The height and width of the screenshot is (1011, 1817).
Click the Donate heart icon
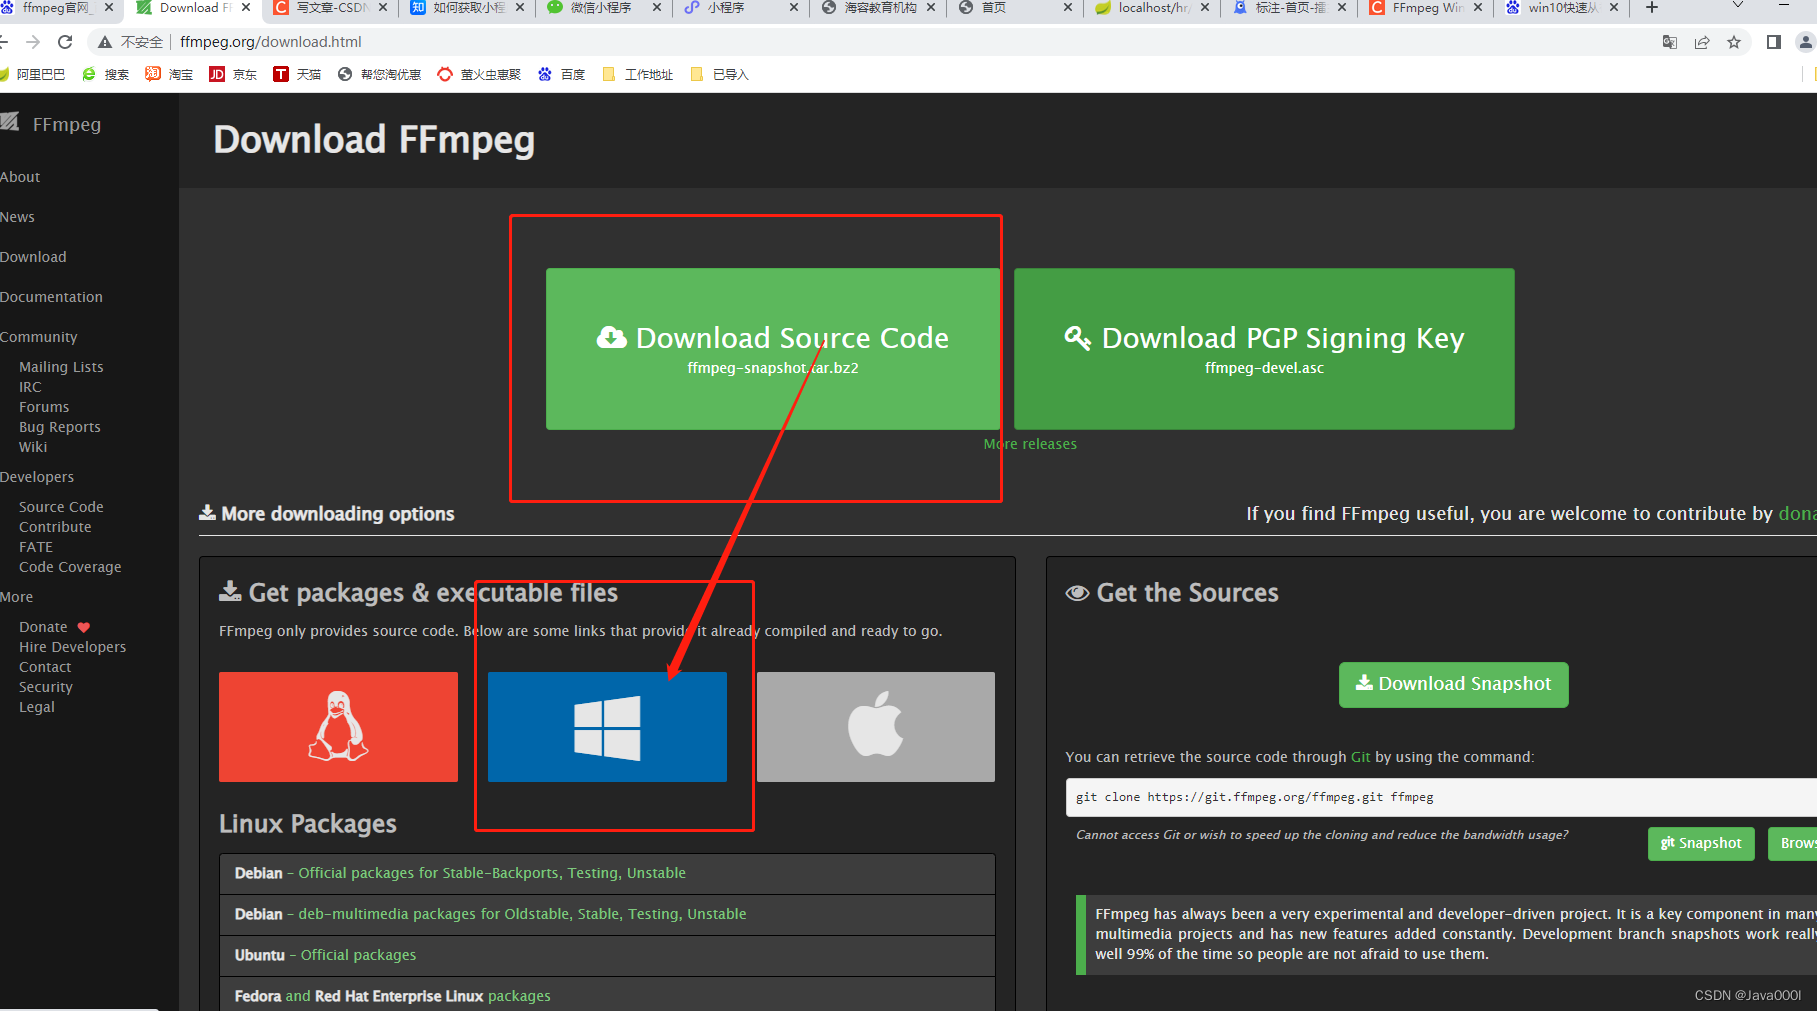(84, 627)
